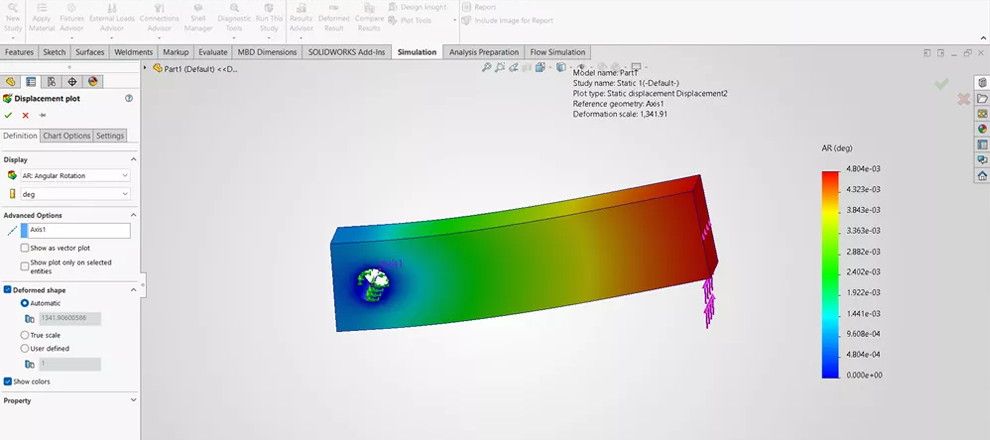Enable Show as vector plot
Viewport: 990px width, 440px height.
click(x=25, y=248)
